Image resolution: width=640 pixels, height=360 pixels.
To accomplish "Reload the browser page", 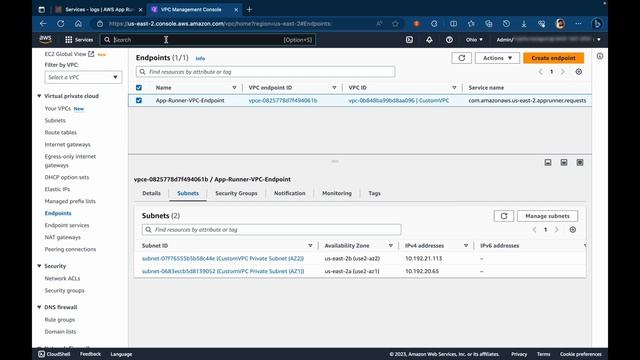I will tap(61, 24).
